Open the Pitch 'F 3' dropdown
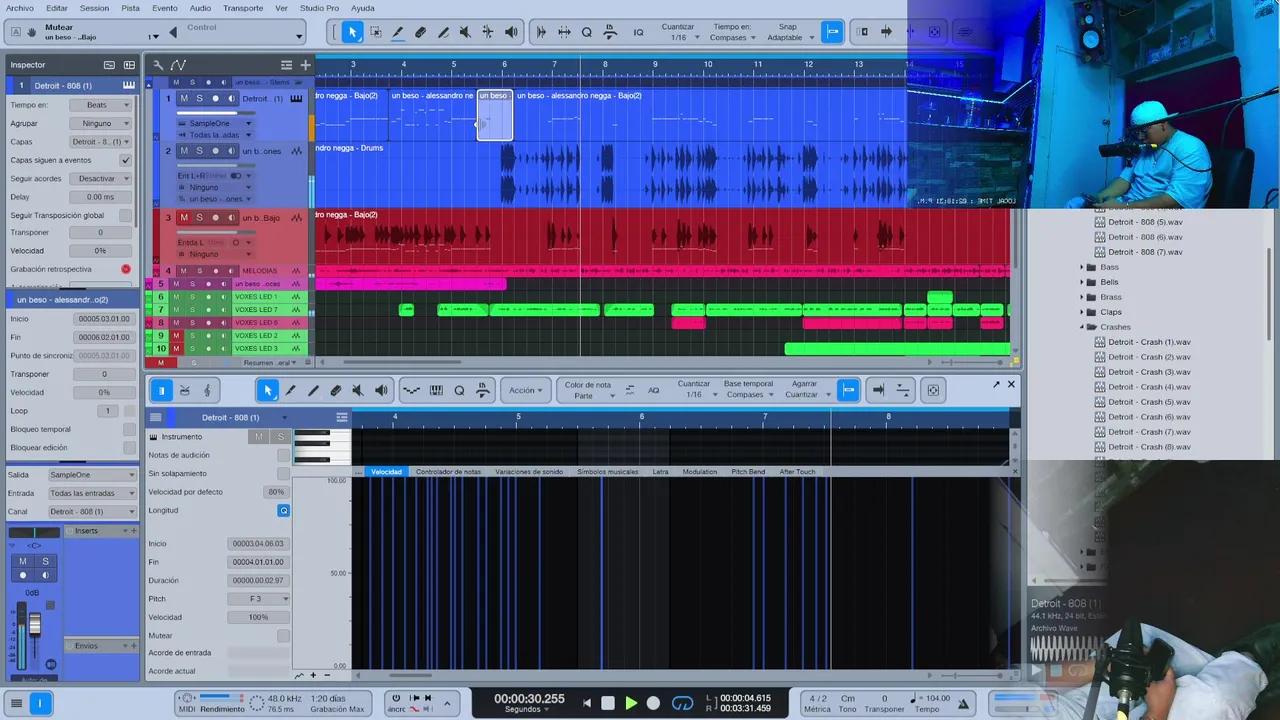The width and height of the screenshot is (1280, 720). 260,599
